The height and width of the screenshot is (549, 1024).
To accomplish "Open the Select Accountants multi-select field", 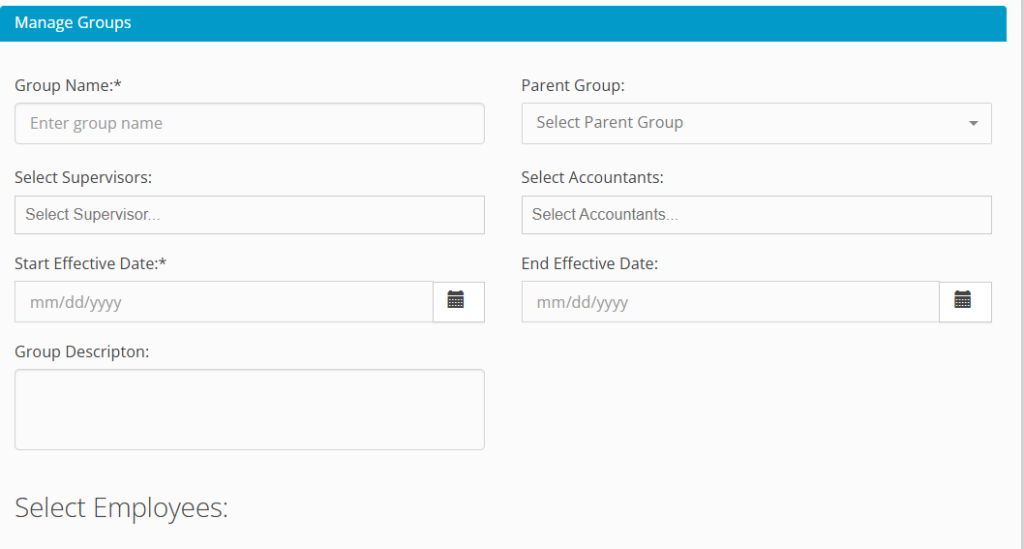I will pyautogui.click(x=756, y=215).
